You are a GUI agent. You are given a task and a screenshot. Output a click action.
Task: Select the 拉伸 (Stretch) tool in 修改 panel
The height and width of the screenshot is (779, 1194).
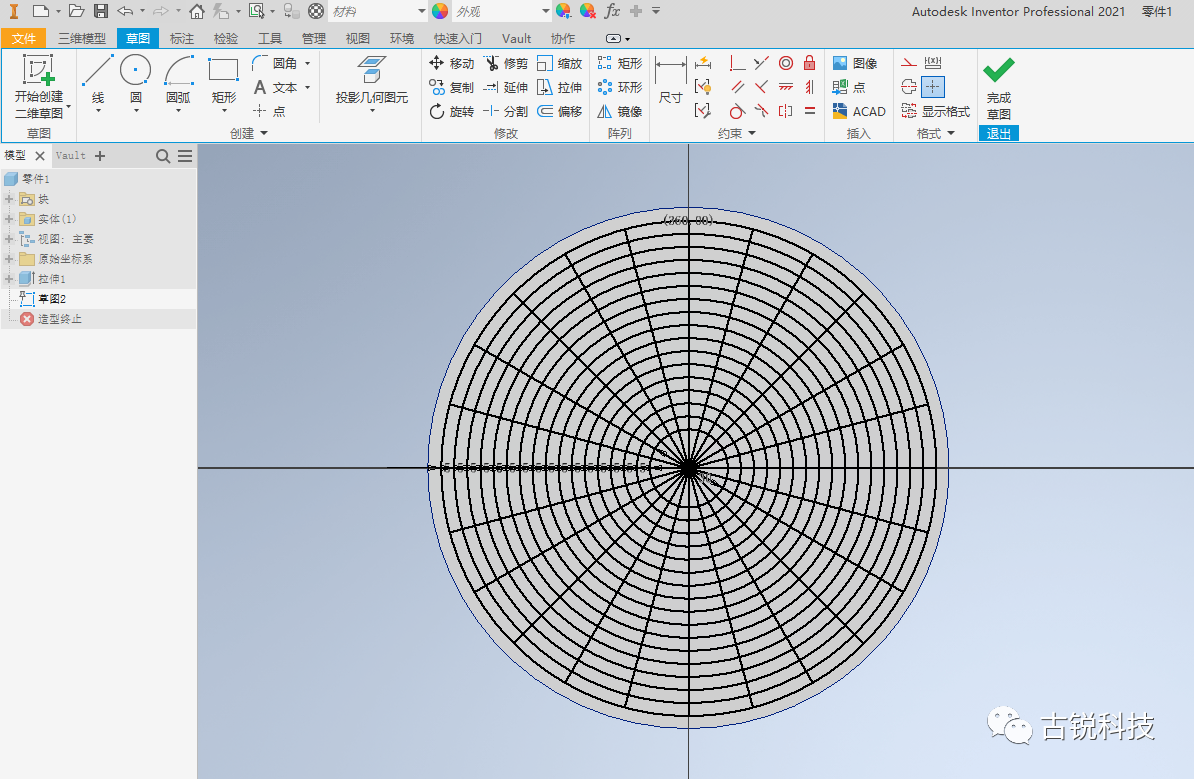click(x=560, y=88)
